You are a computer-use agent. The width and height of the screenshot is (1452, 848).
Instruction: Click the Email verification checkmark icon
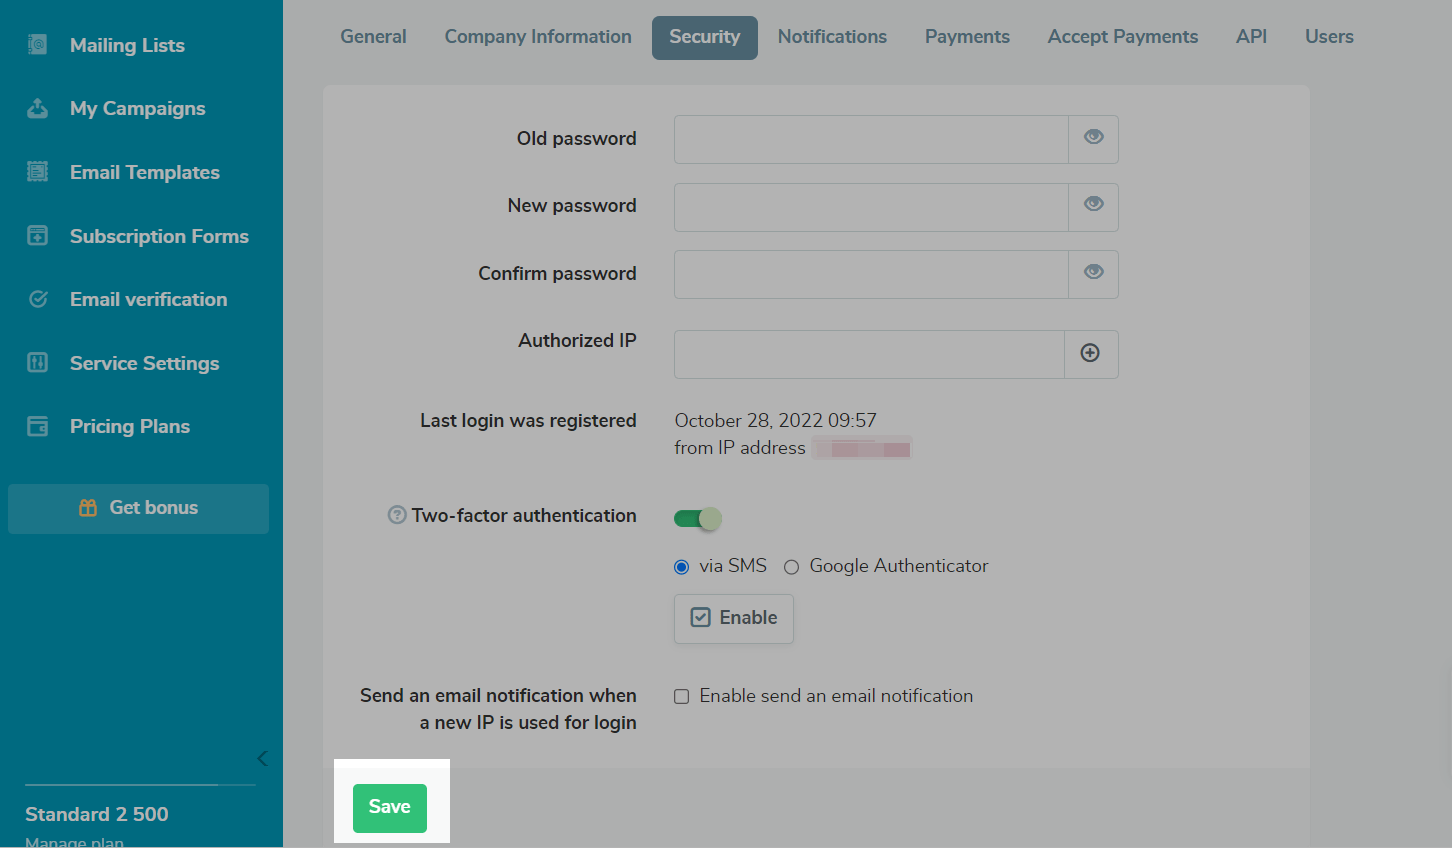pos(38,299)
